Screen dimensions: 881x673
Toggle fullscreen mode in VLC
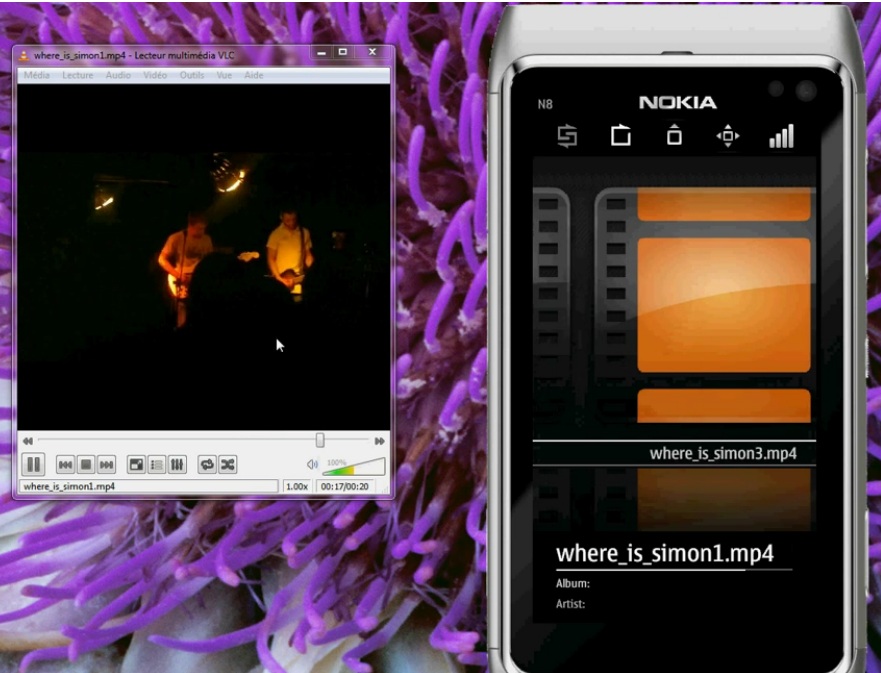tap(137, 463)
